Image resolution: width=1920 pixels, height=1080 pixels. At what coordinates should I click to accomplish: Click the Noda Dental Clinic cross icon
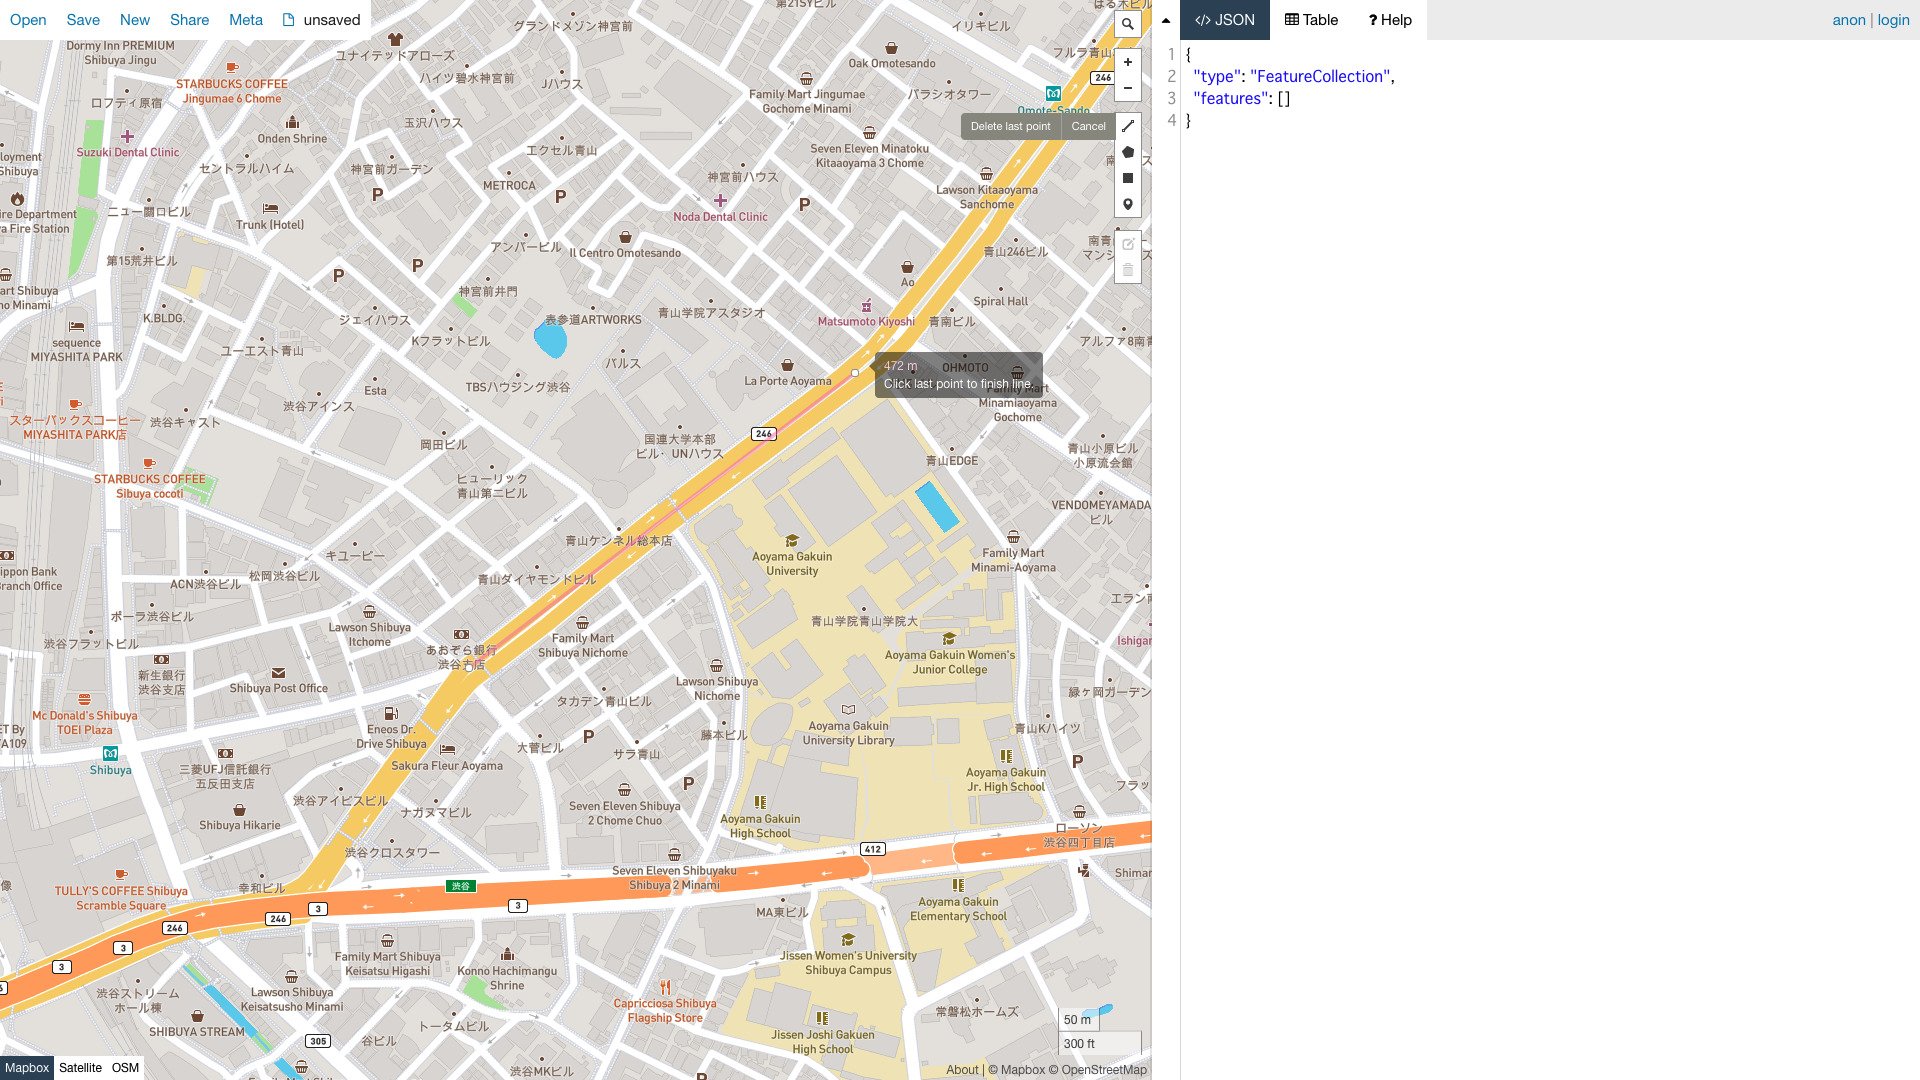click(x=720, y=200)
